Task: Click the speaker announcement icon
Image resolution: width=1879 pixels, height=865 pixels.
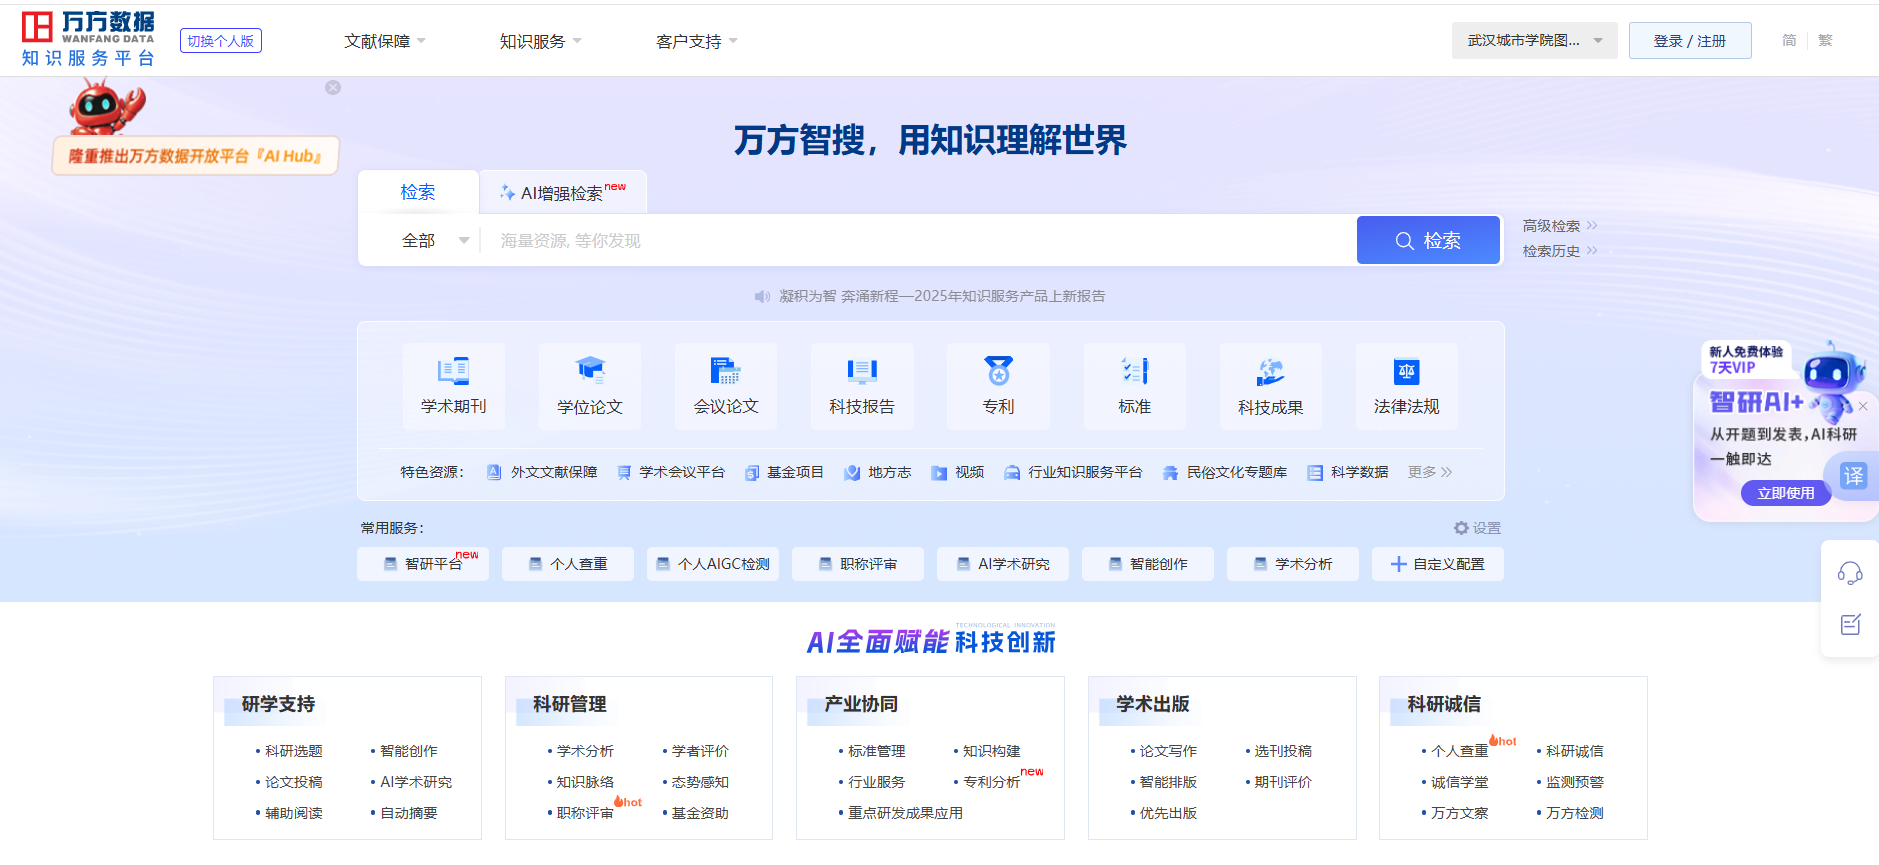Action: point(762,296)
